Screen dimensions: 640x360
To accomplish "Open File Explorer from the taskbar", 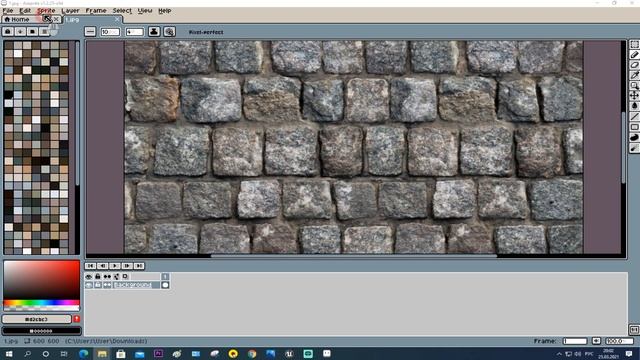I will pyautogui.click(x=102, y=353).
